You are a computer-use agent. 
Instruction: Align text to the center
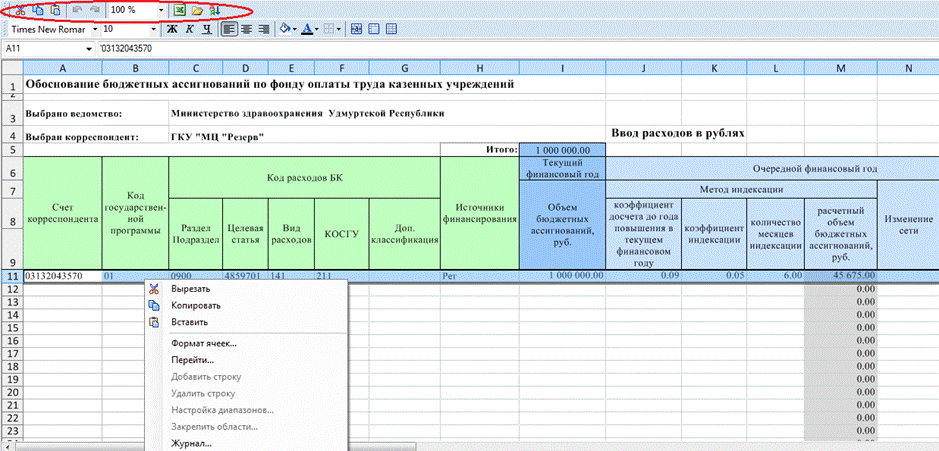[x=246, y=29]
